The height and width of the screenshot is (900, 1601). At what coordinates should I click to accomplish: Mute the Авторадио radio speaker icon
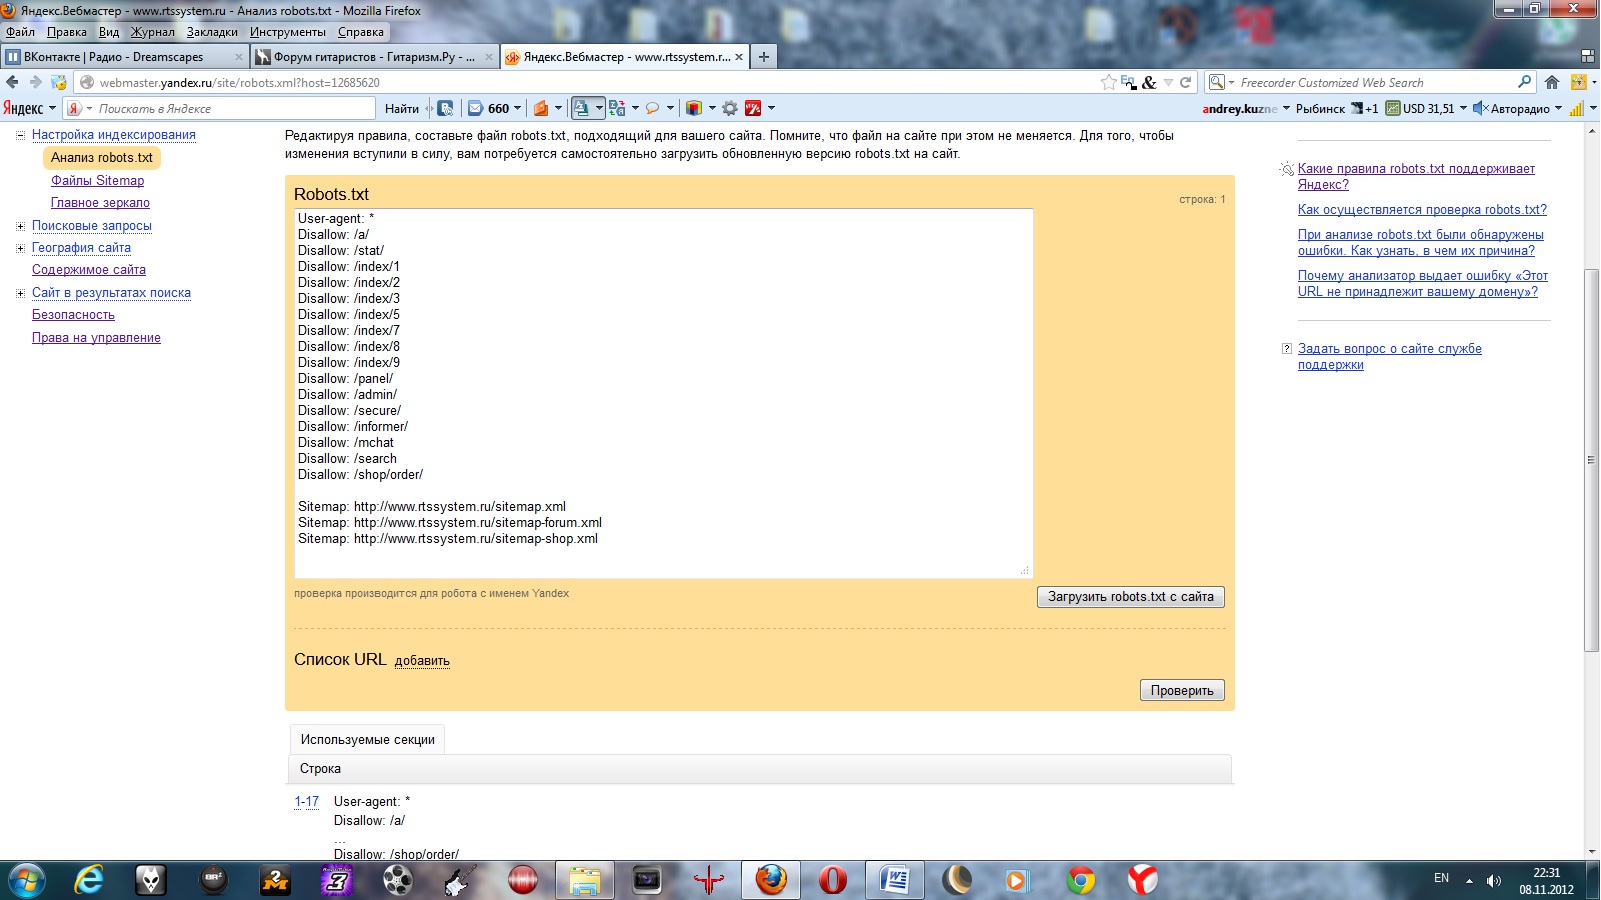[x=1480, y=108]
